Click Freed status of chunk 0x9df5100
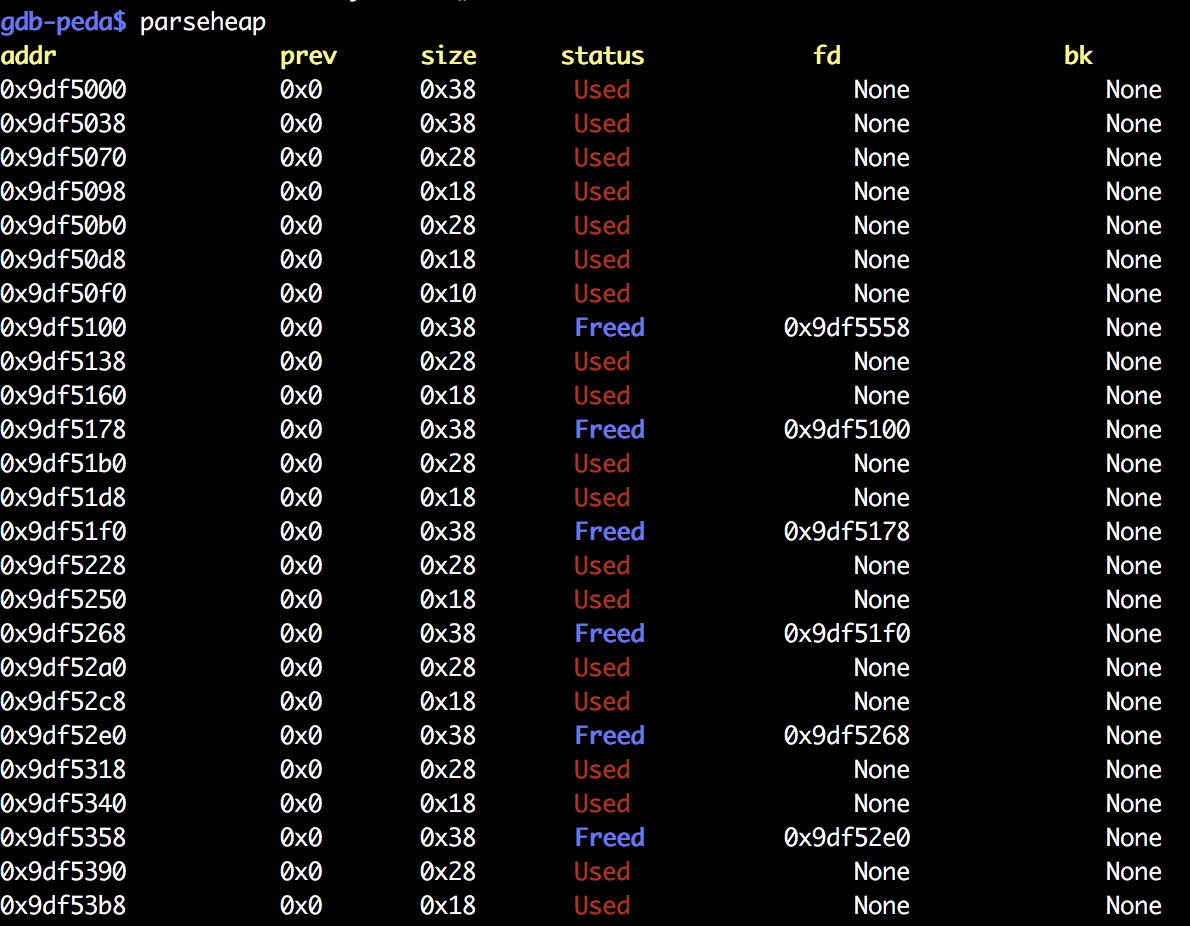1190x926 pixels. click(609, 327)
